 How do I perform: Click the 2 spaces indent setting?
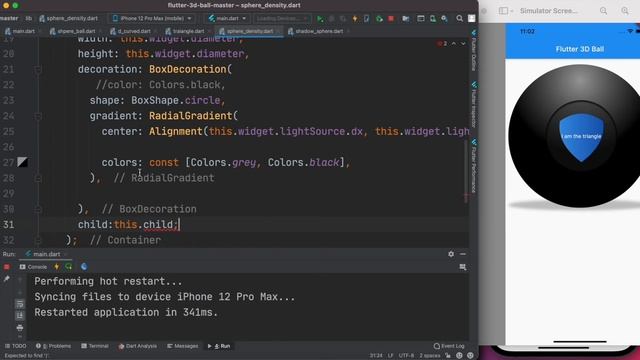430,356
